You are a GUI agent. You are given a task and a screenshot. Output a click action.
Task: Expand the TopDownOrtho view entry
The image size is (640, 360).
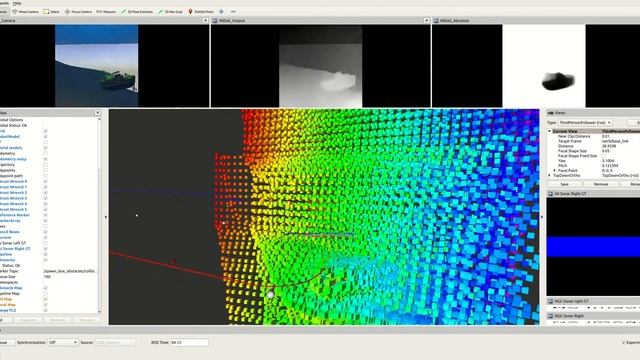click(550, 176)
